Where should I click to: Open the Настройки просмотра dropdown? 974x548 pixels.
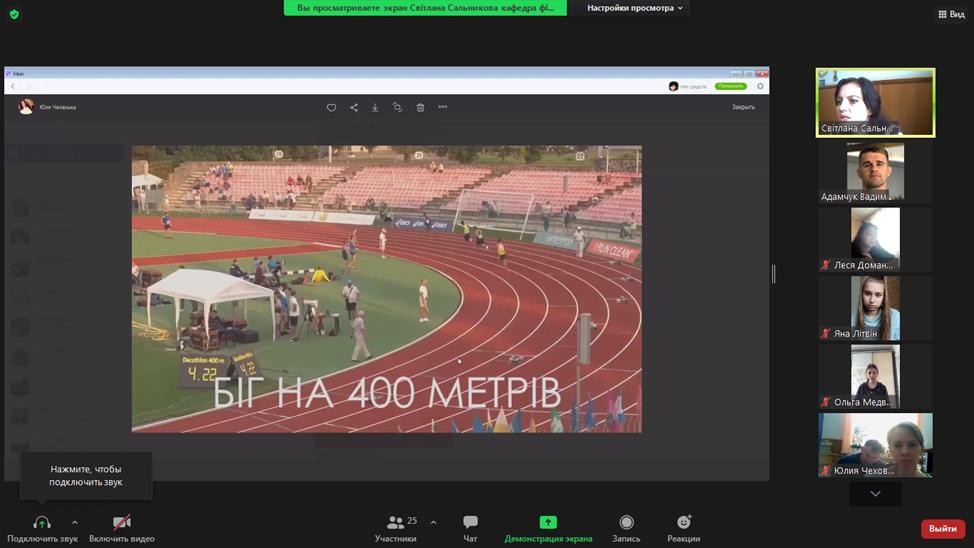coord(635,8)
